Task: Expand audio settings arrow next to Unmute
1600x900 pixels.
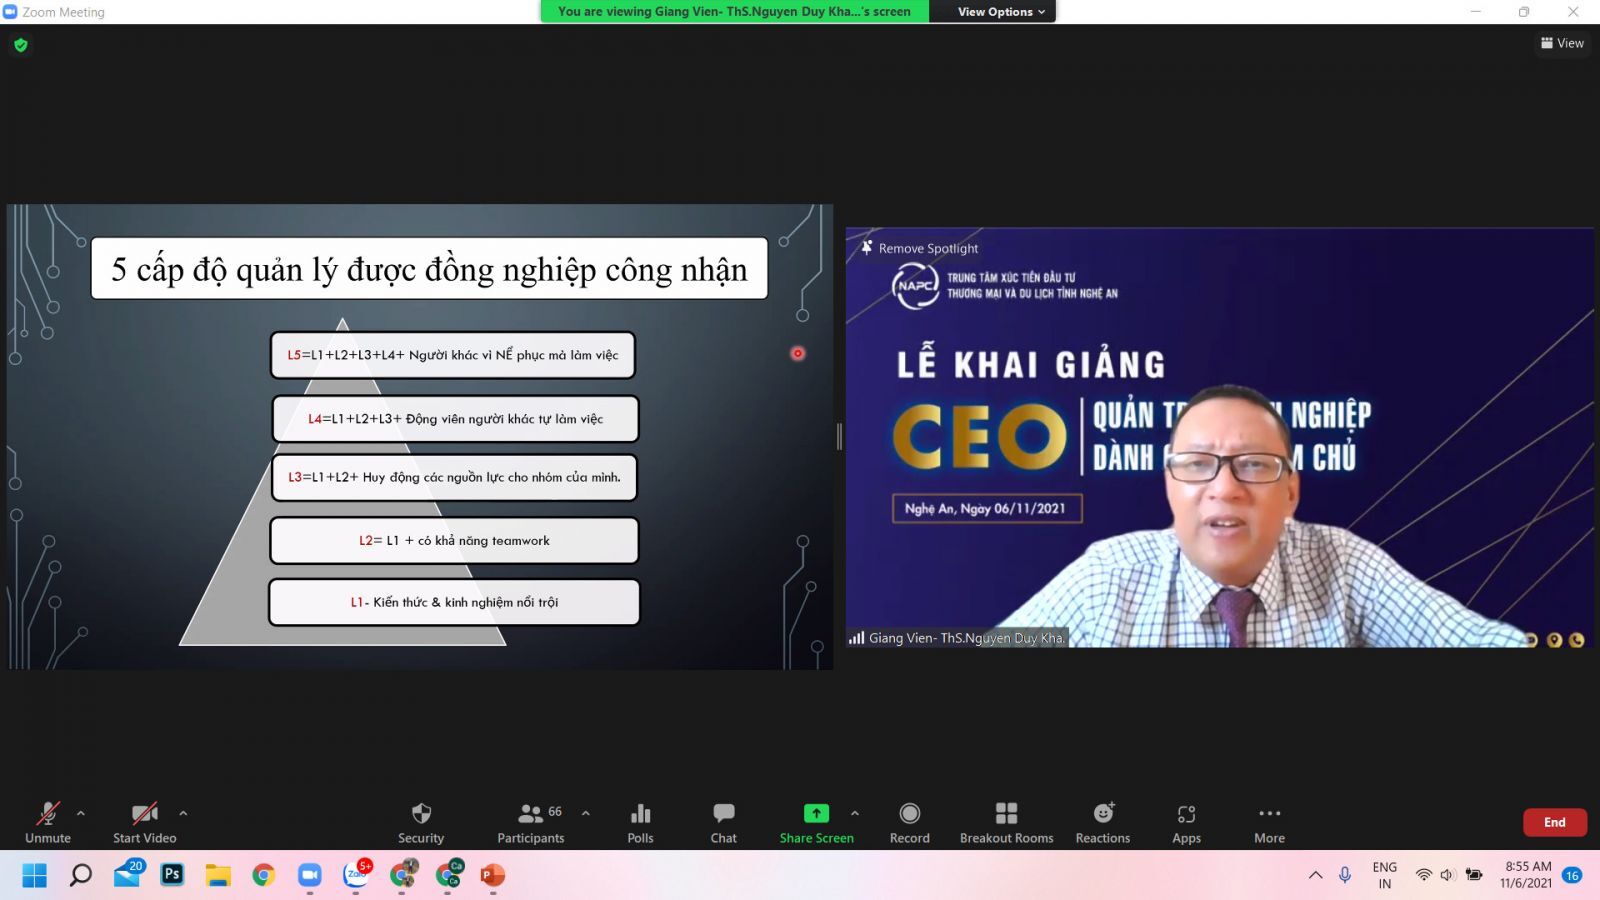Action: tap(81, 813)
